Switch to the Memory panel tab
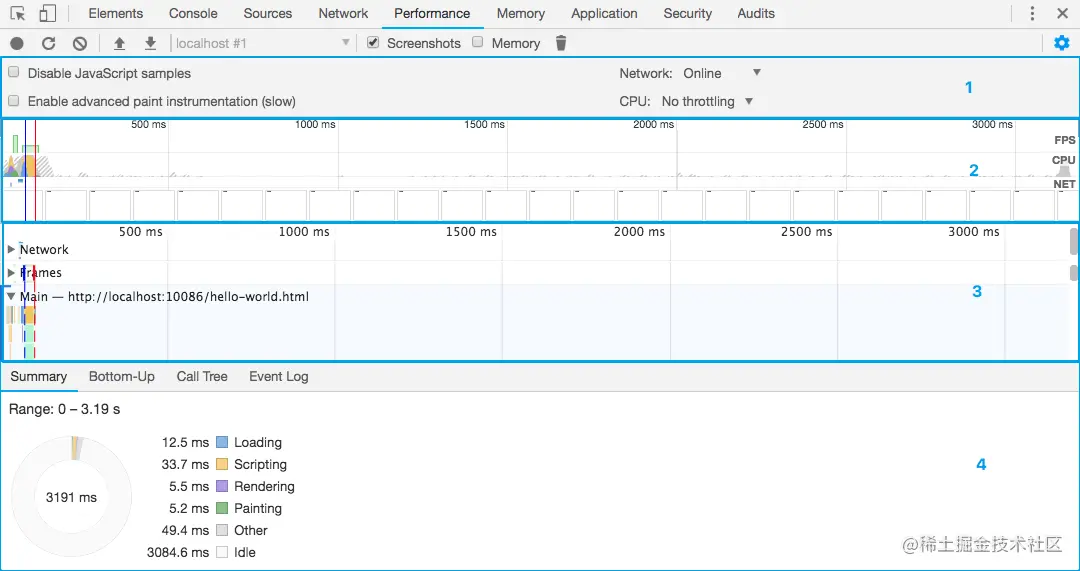 (x=521, y=13)
